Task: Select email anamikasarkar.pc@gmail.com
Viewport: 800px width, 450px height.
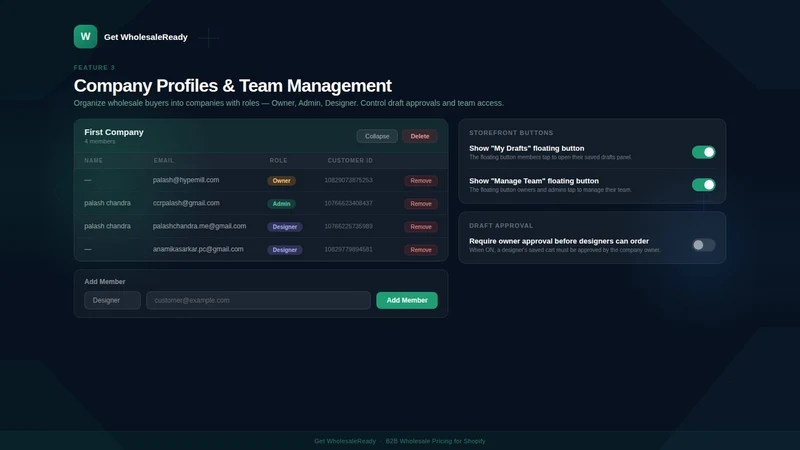Action: (198, 249)
